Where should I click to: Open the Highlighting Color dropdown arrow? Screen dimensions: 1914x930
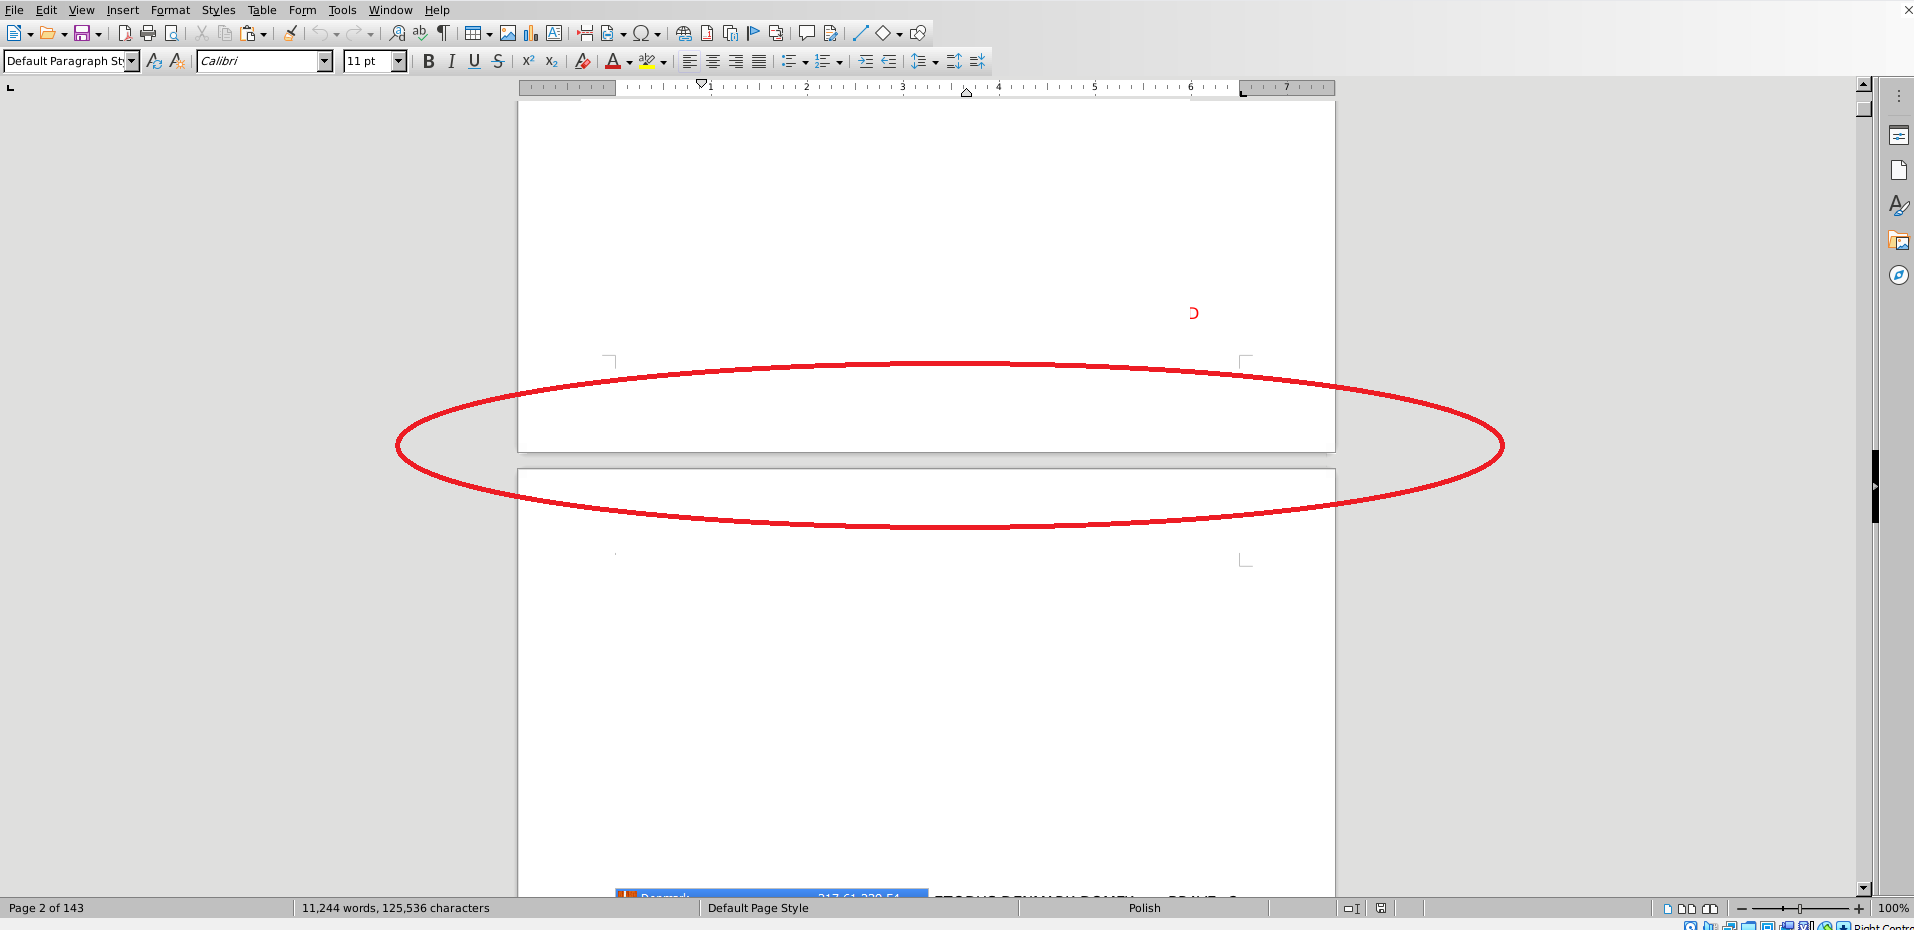[663, 62]
